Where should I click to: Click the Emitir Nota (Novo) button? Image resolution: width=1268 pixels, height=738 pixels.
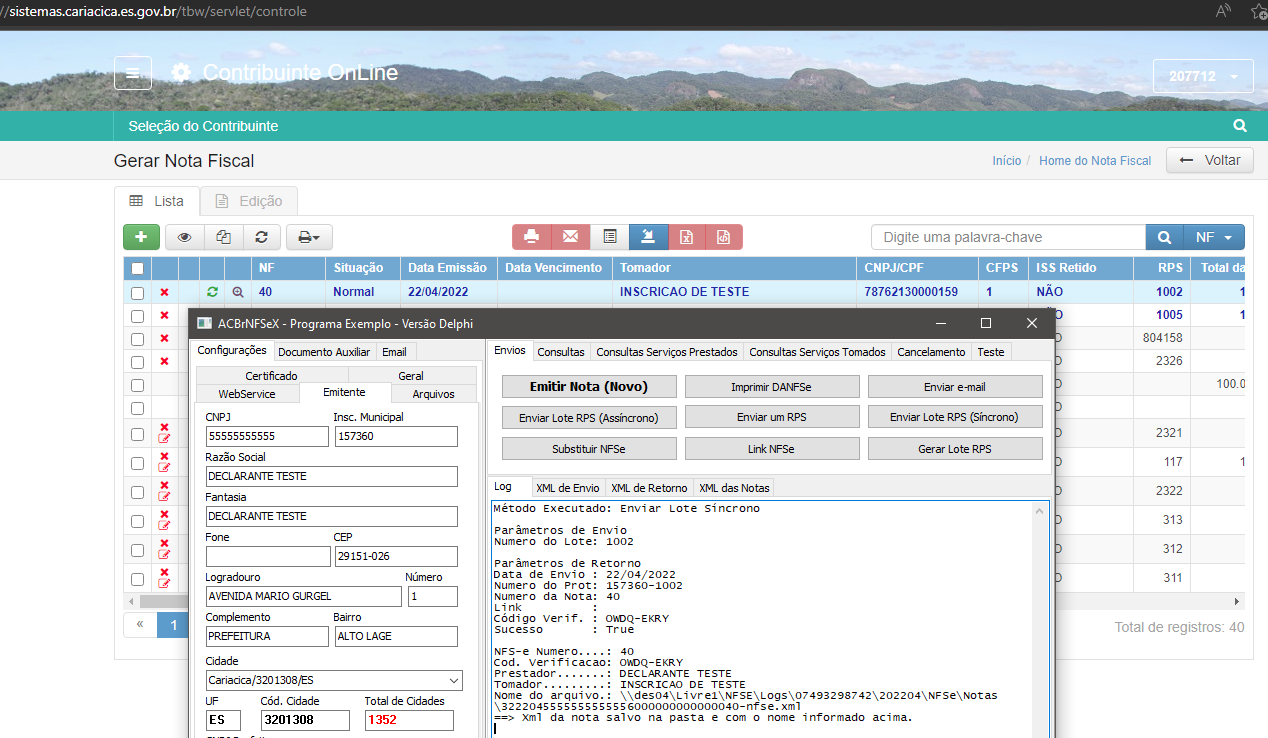click(589, 387)
